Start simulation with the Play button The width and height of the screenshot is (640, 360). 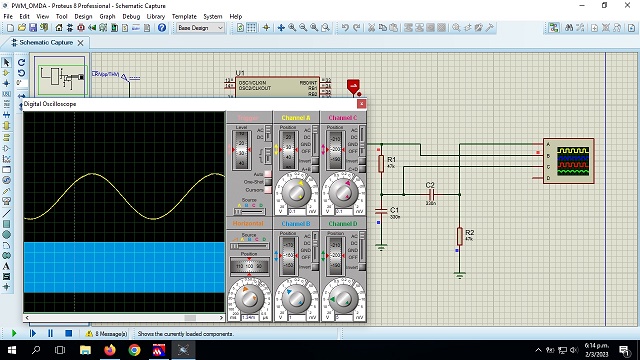(x=14, y=333)
